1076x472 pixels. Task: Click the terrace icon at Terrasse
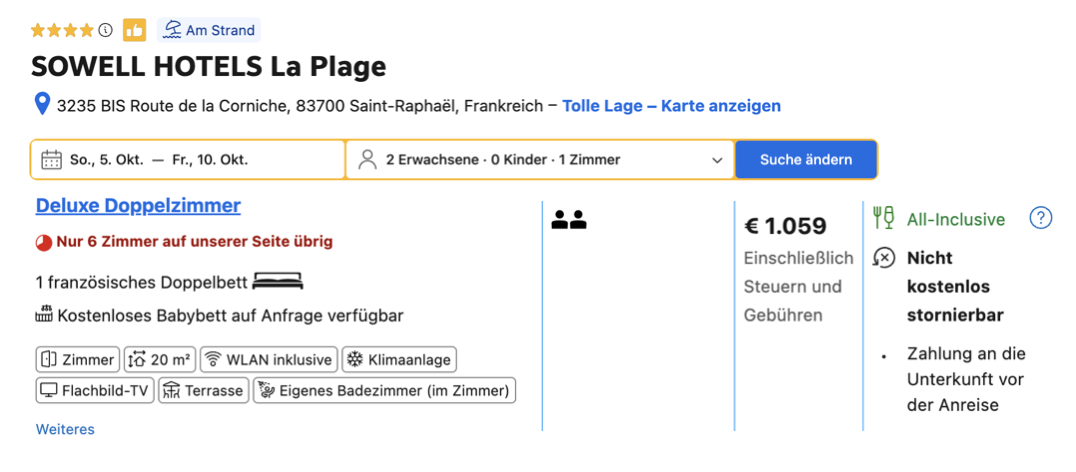pyautogui.click(x=171, y=390)
